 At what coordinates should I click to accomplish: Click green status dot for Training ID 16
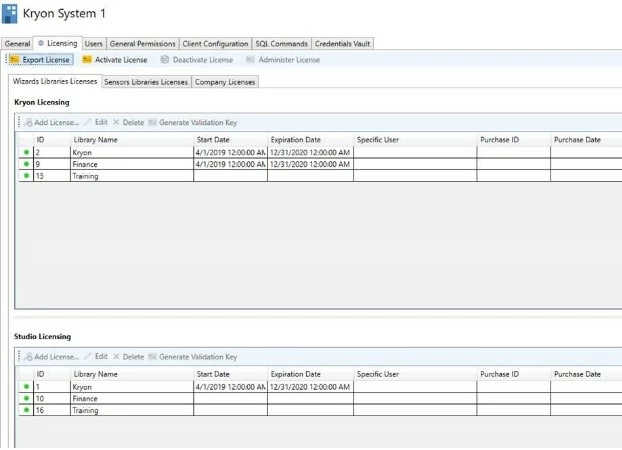click(26, 410)
